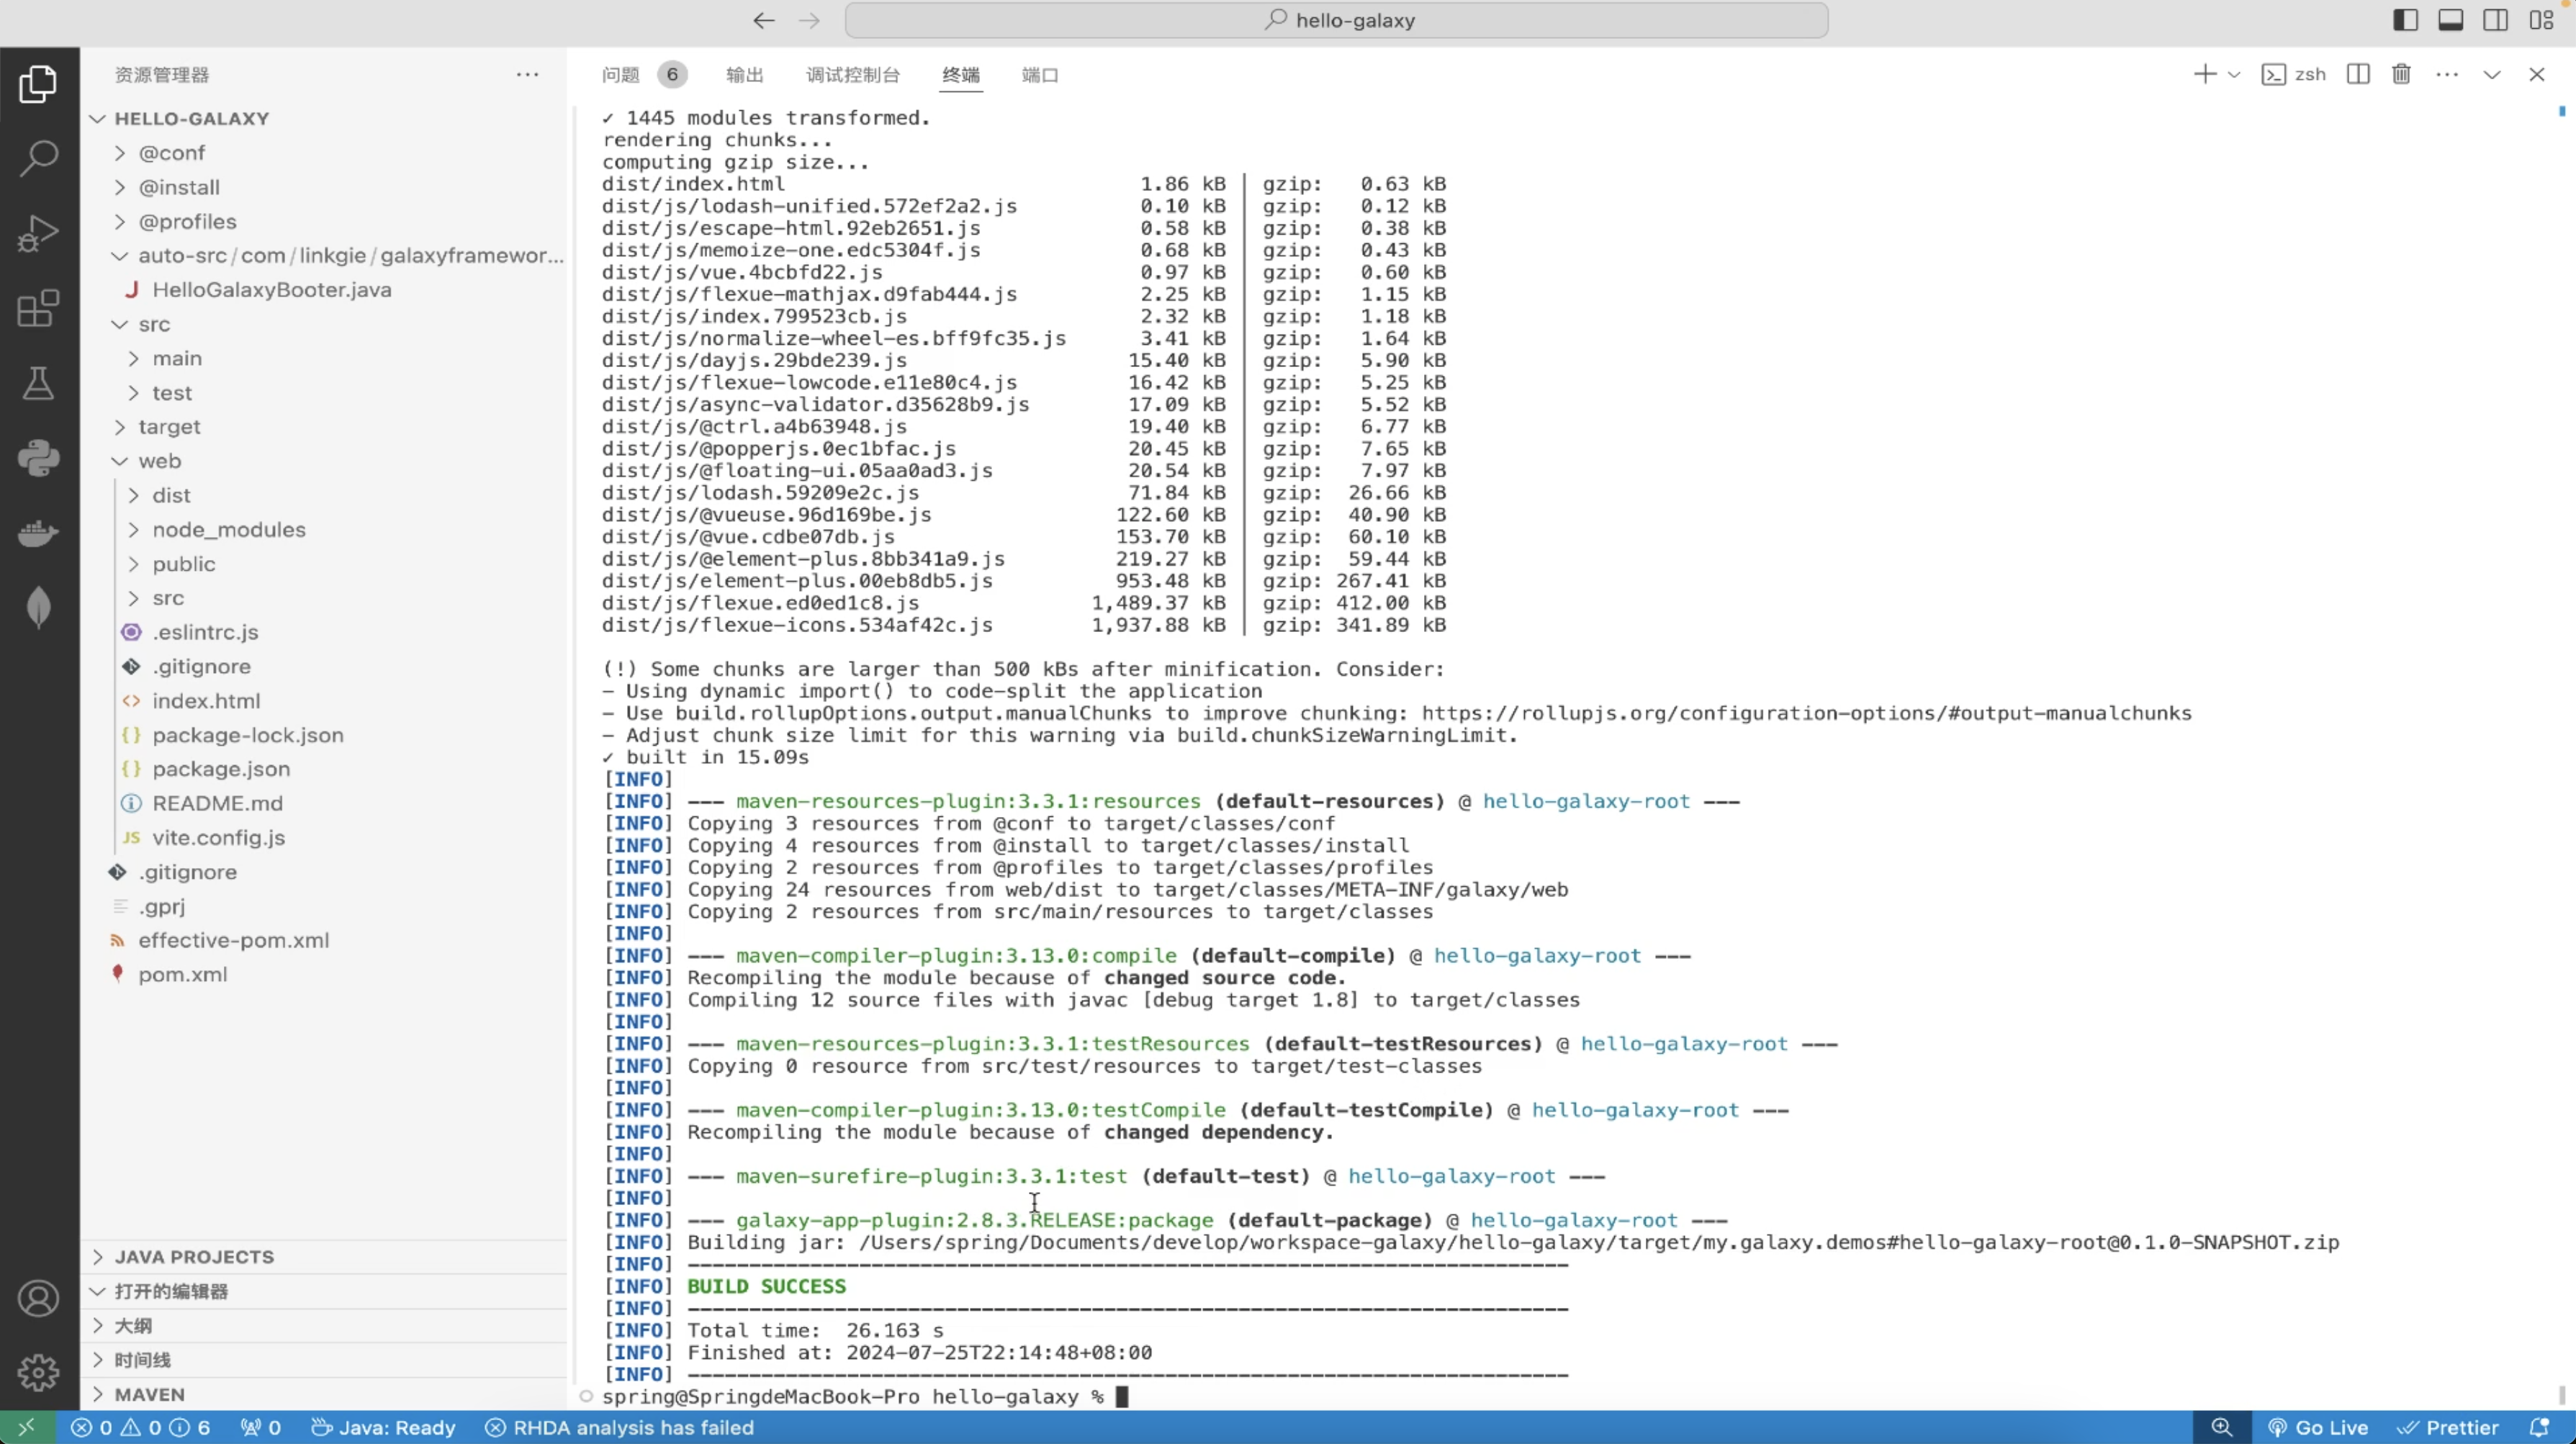Open Explorer more actions ellipsis
The image size is (2576, 1444).
527,75
